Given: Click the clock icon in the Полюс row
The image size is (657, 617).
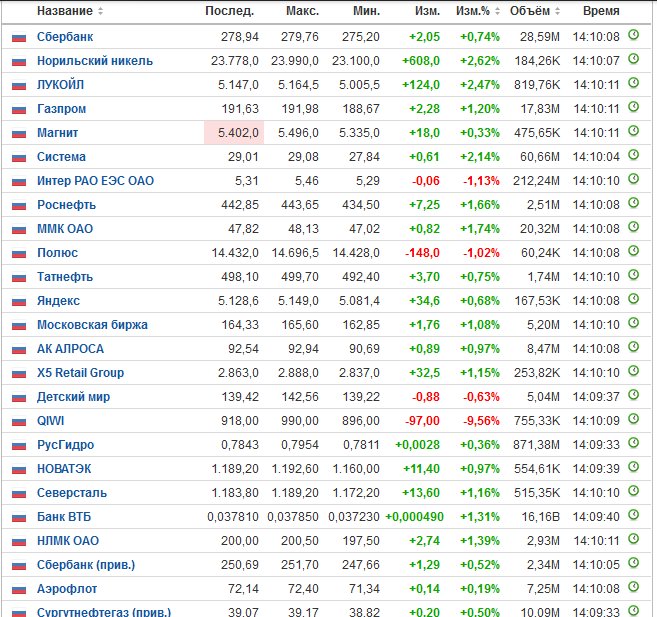Looking at the screenshot, I should coord(634,251).
